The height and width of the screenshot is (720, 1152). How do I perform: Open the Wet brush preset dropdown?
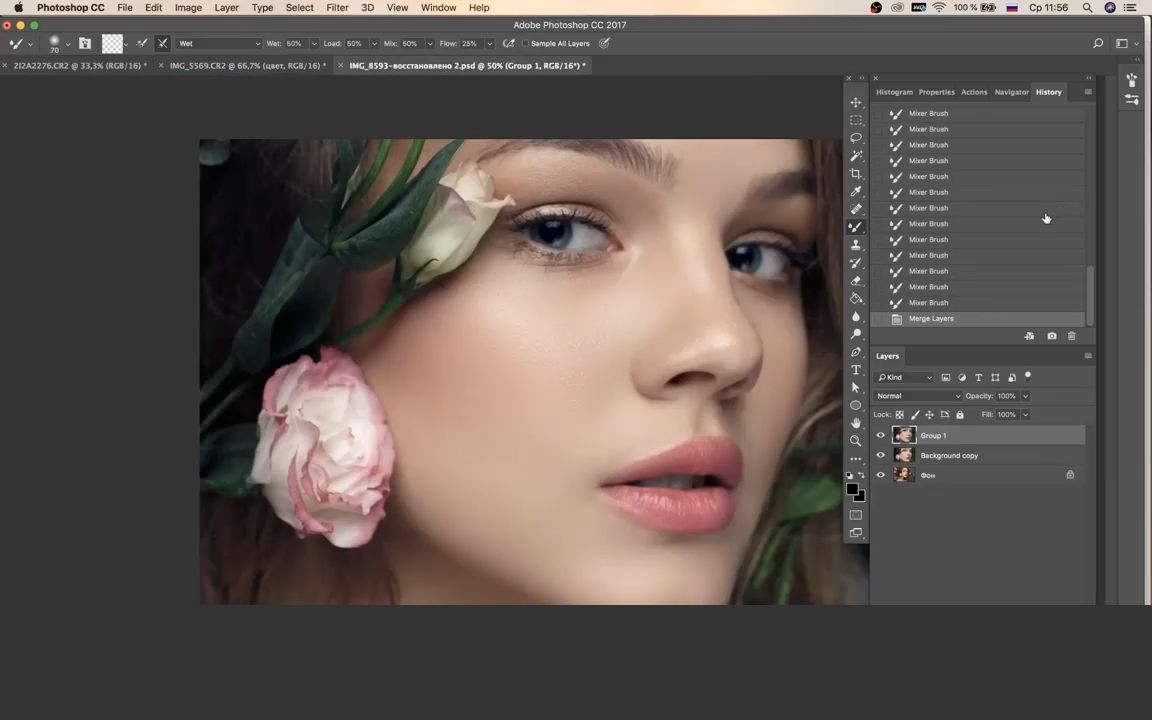click(218, 44)
